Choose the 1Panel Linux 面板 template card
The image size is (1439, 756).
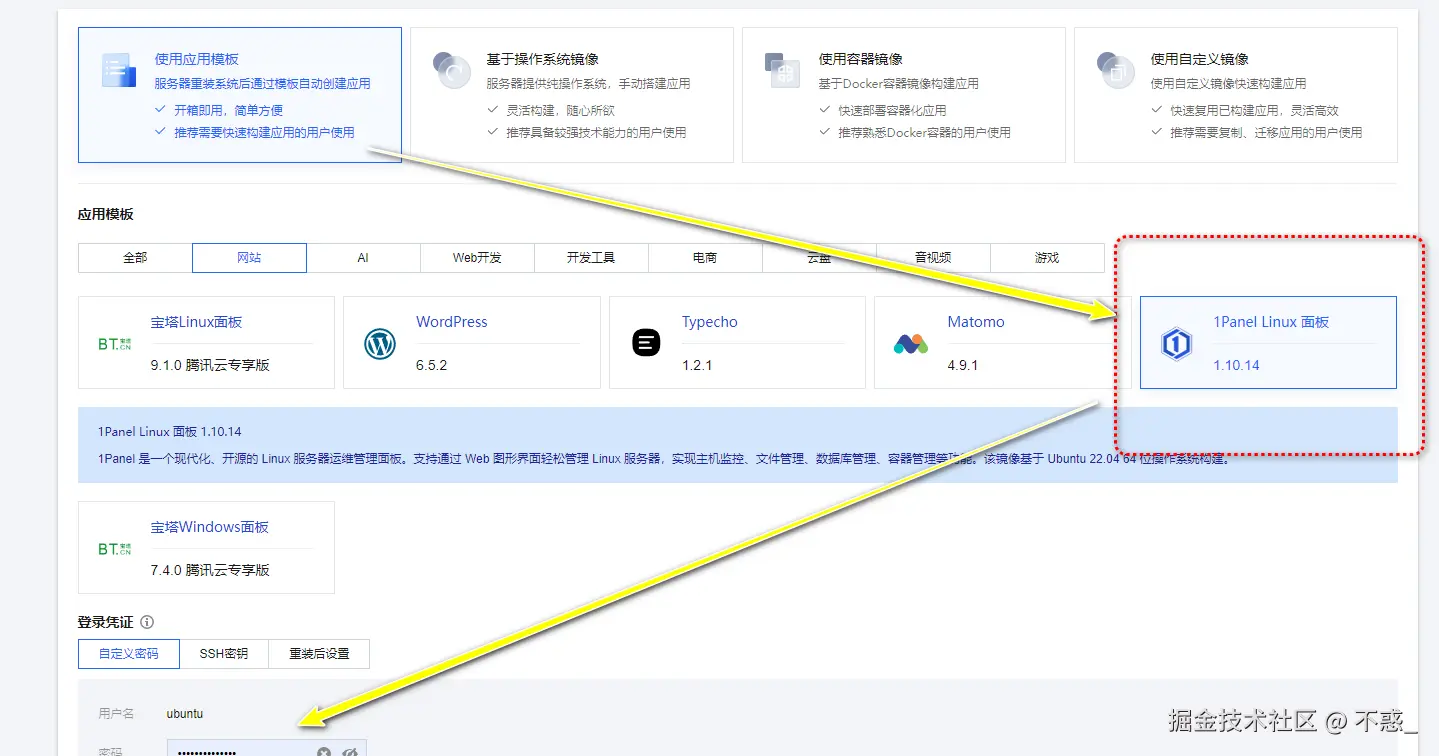coord(1268,342)
